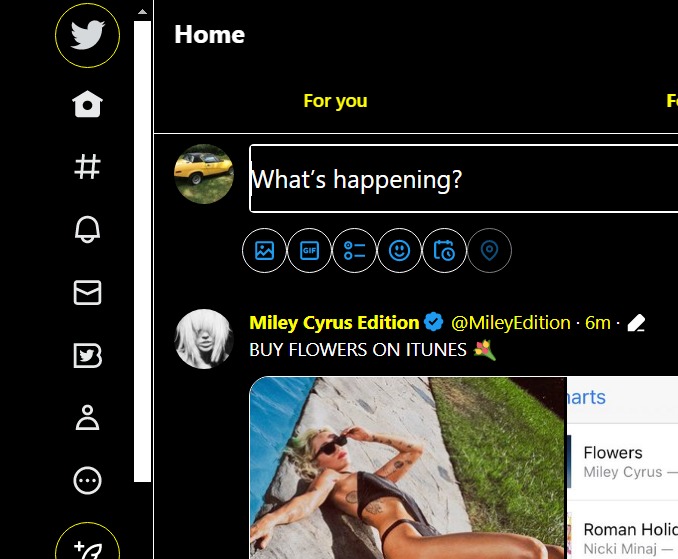
Task: Open Profile person icon
Action: tap(87, 418)
